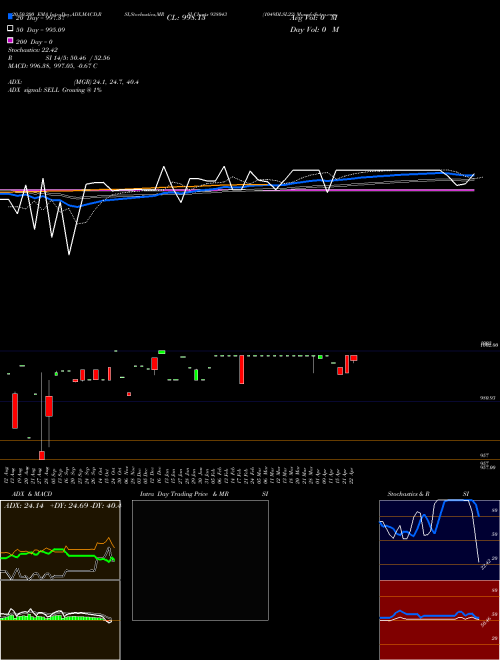
Task: Open the ADX indicator chart panel
Action: click(60, 540)
